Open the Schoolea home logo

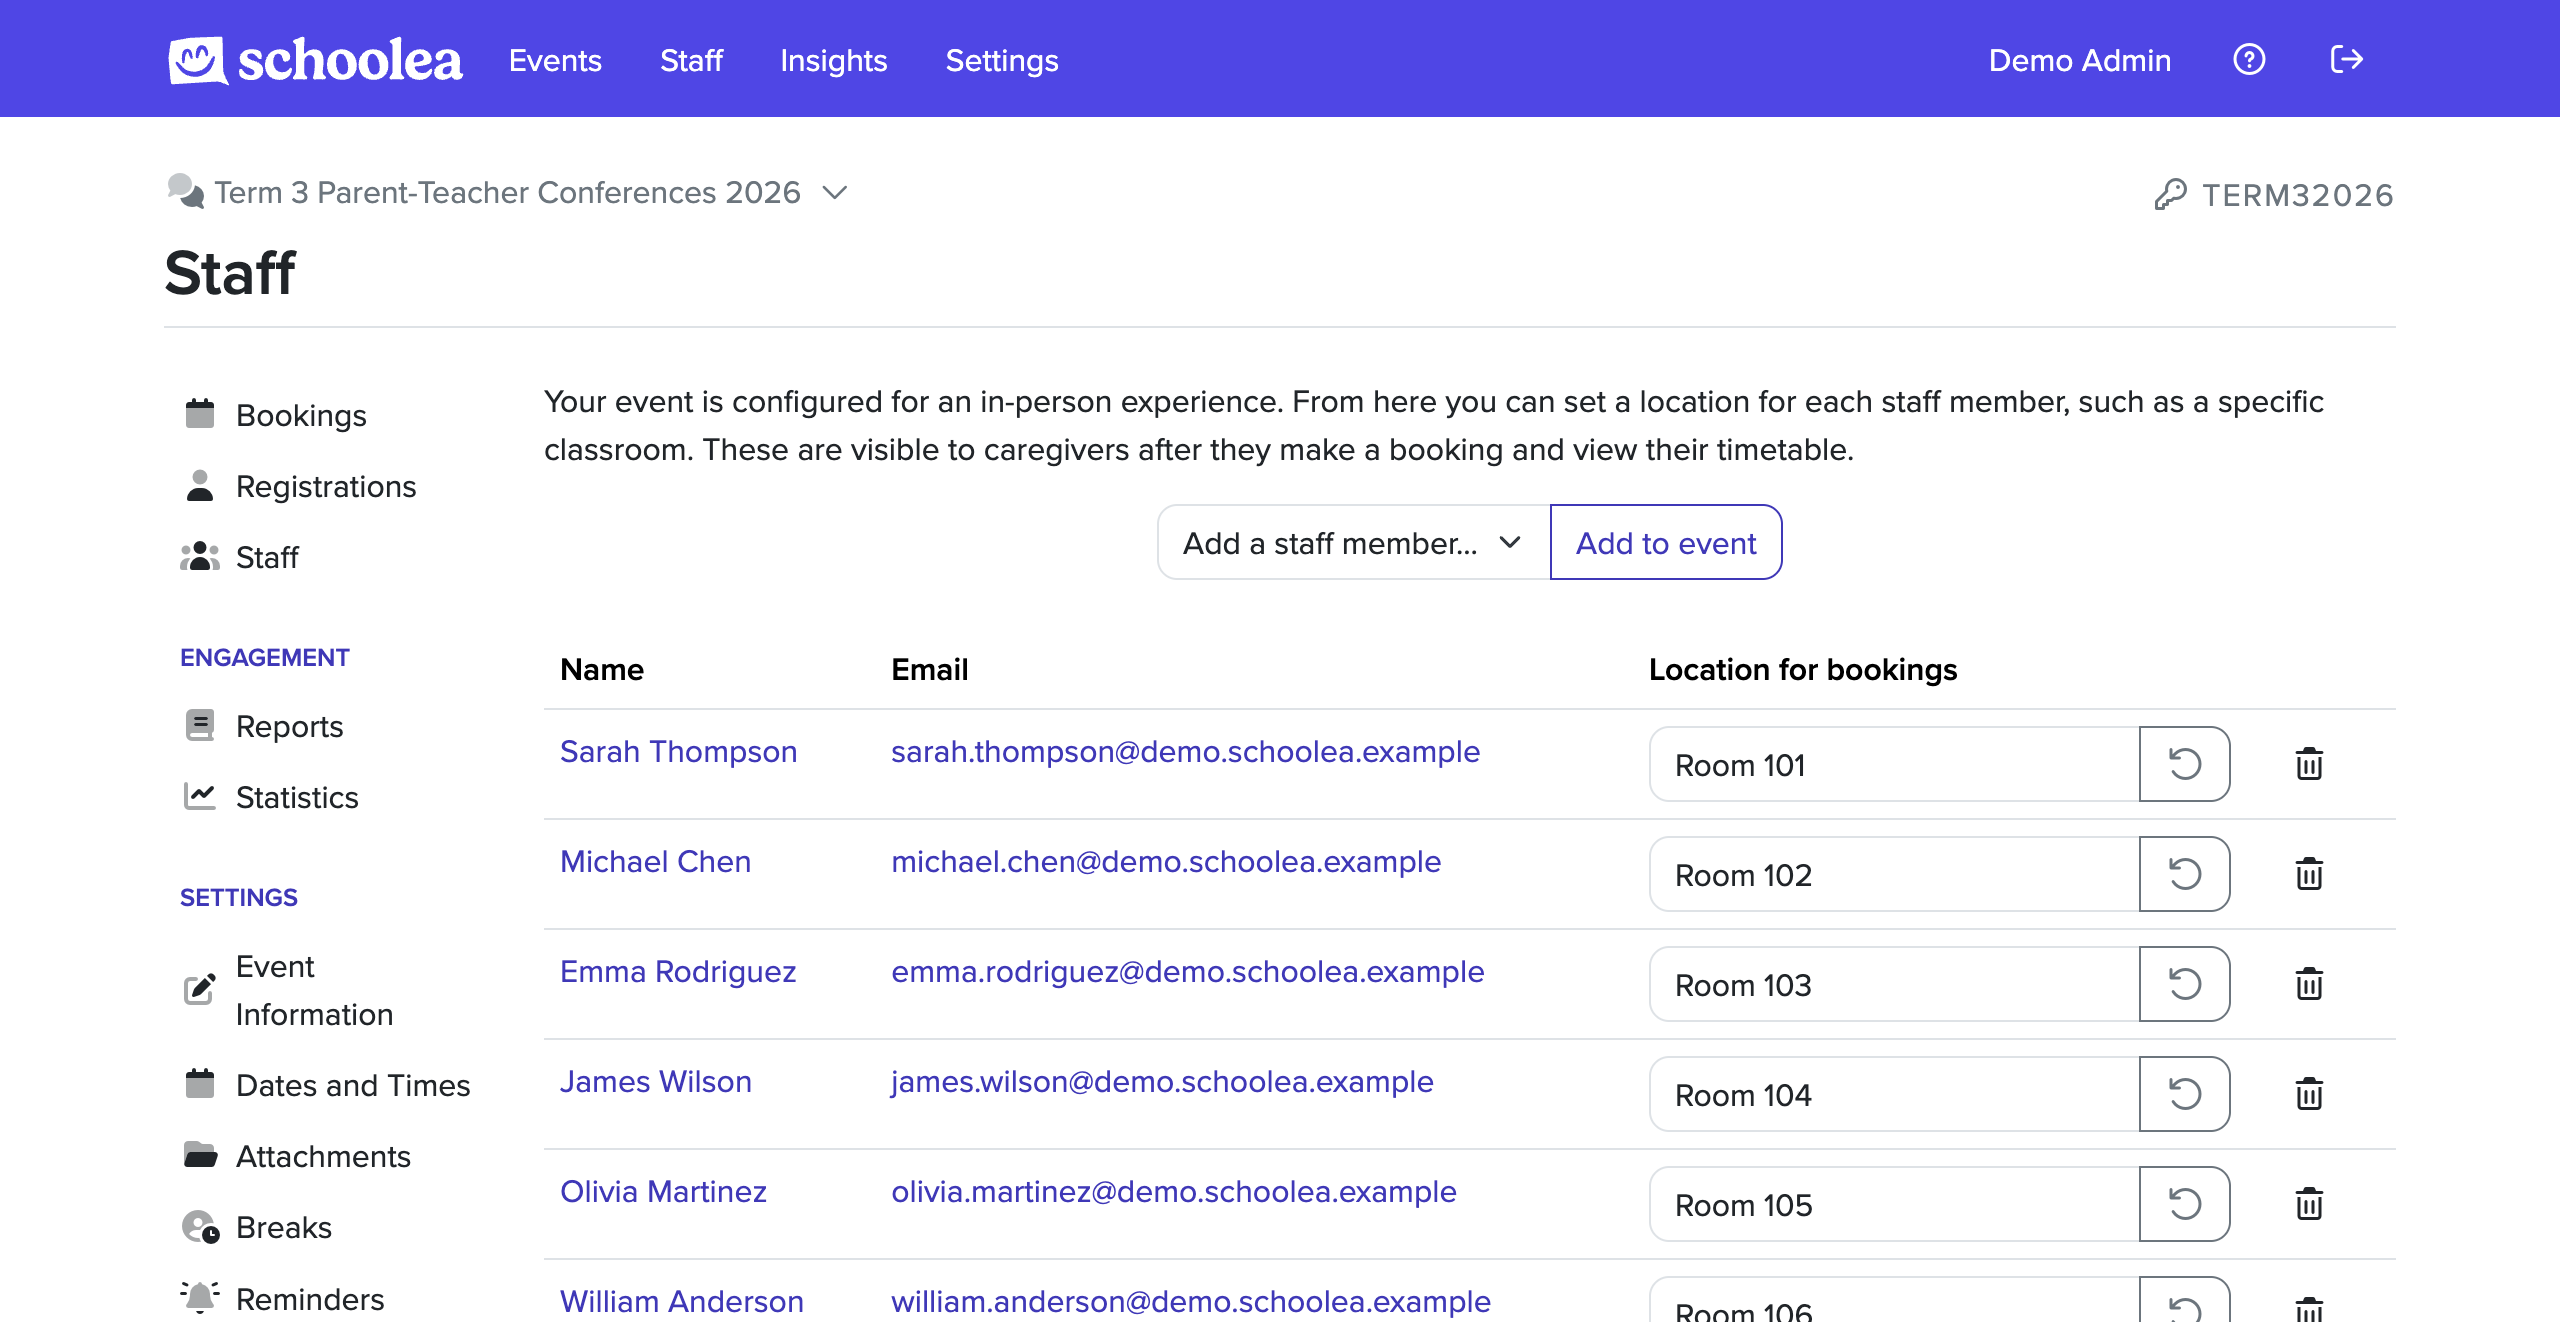click(315, 60)
